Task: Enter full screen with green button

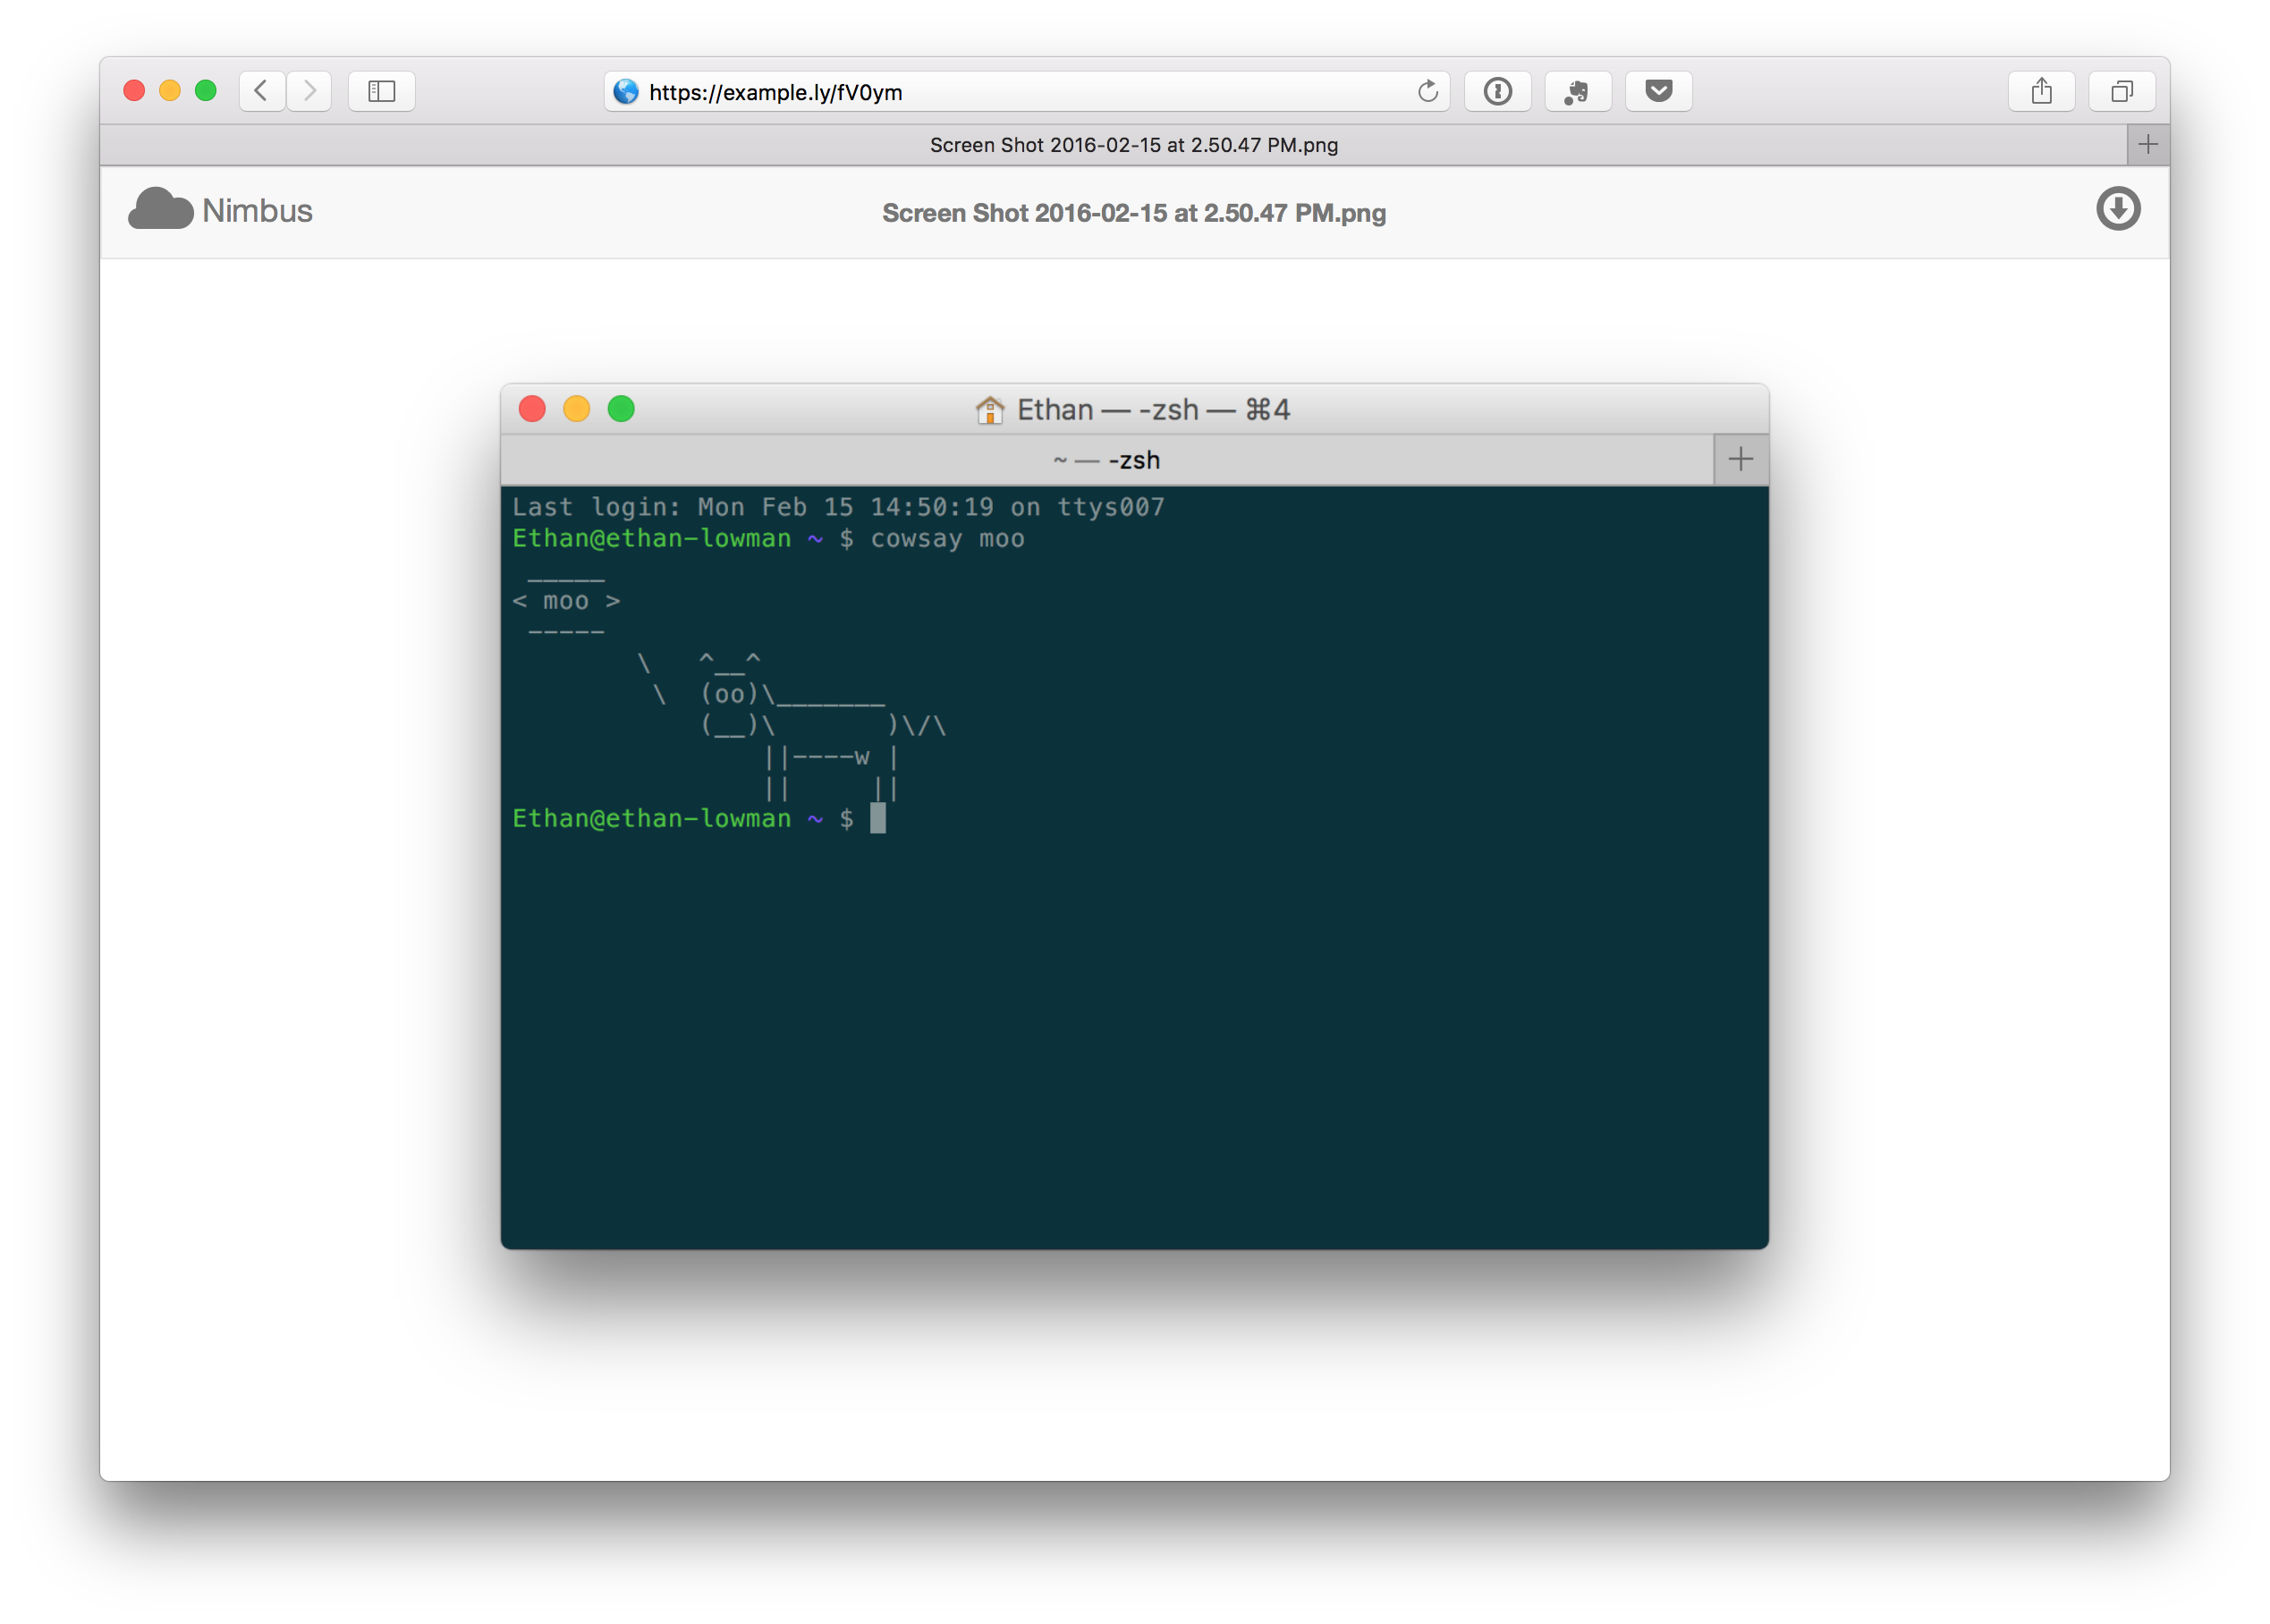Action: pyautogui.click(x=206, y=91)
